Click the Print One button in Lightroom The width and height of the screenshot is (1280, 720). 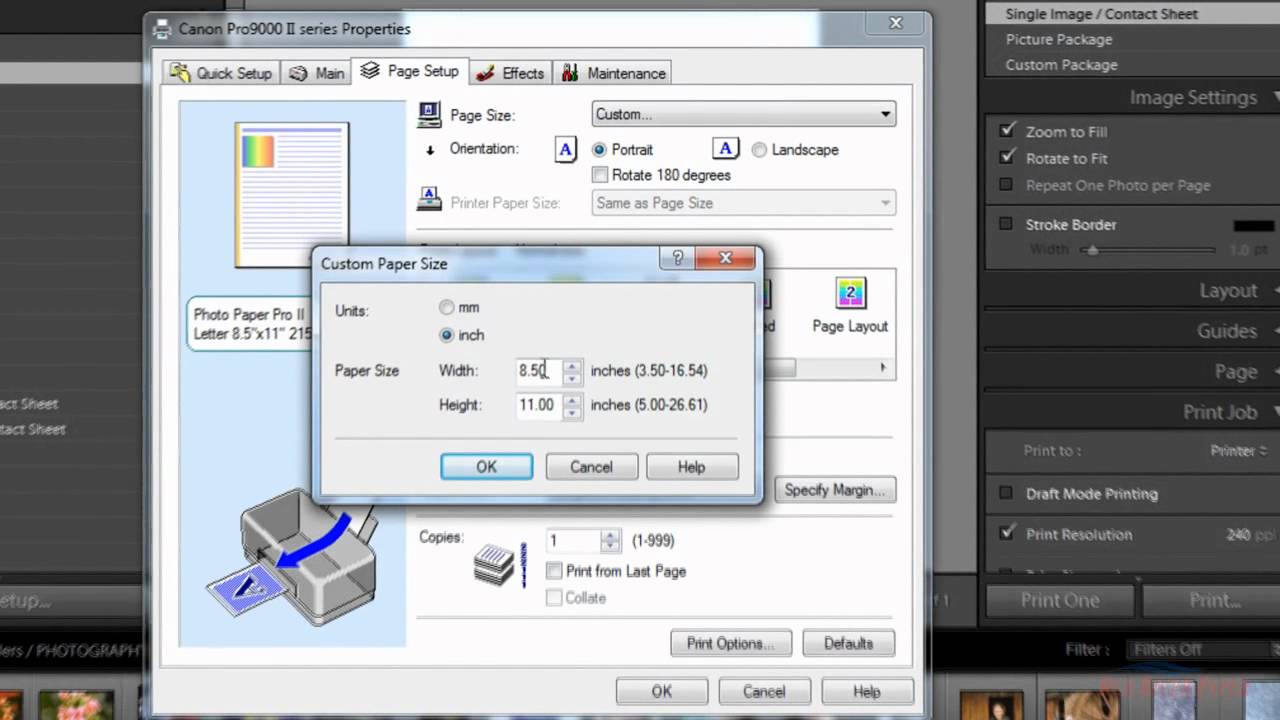coord(1061,600)
